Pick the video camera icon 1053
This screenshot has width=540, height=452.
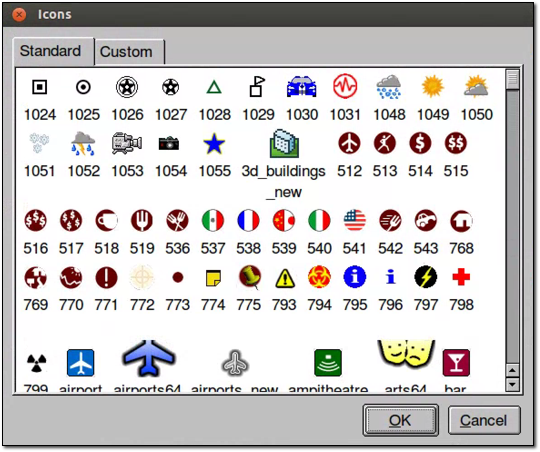click(127, 143)
